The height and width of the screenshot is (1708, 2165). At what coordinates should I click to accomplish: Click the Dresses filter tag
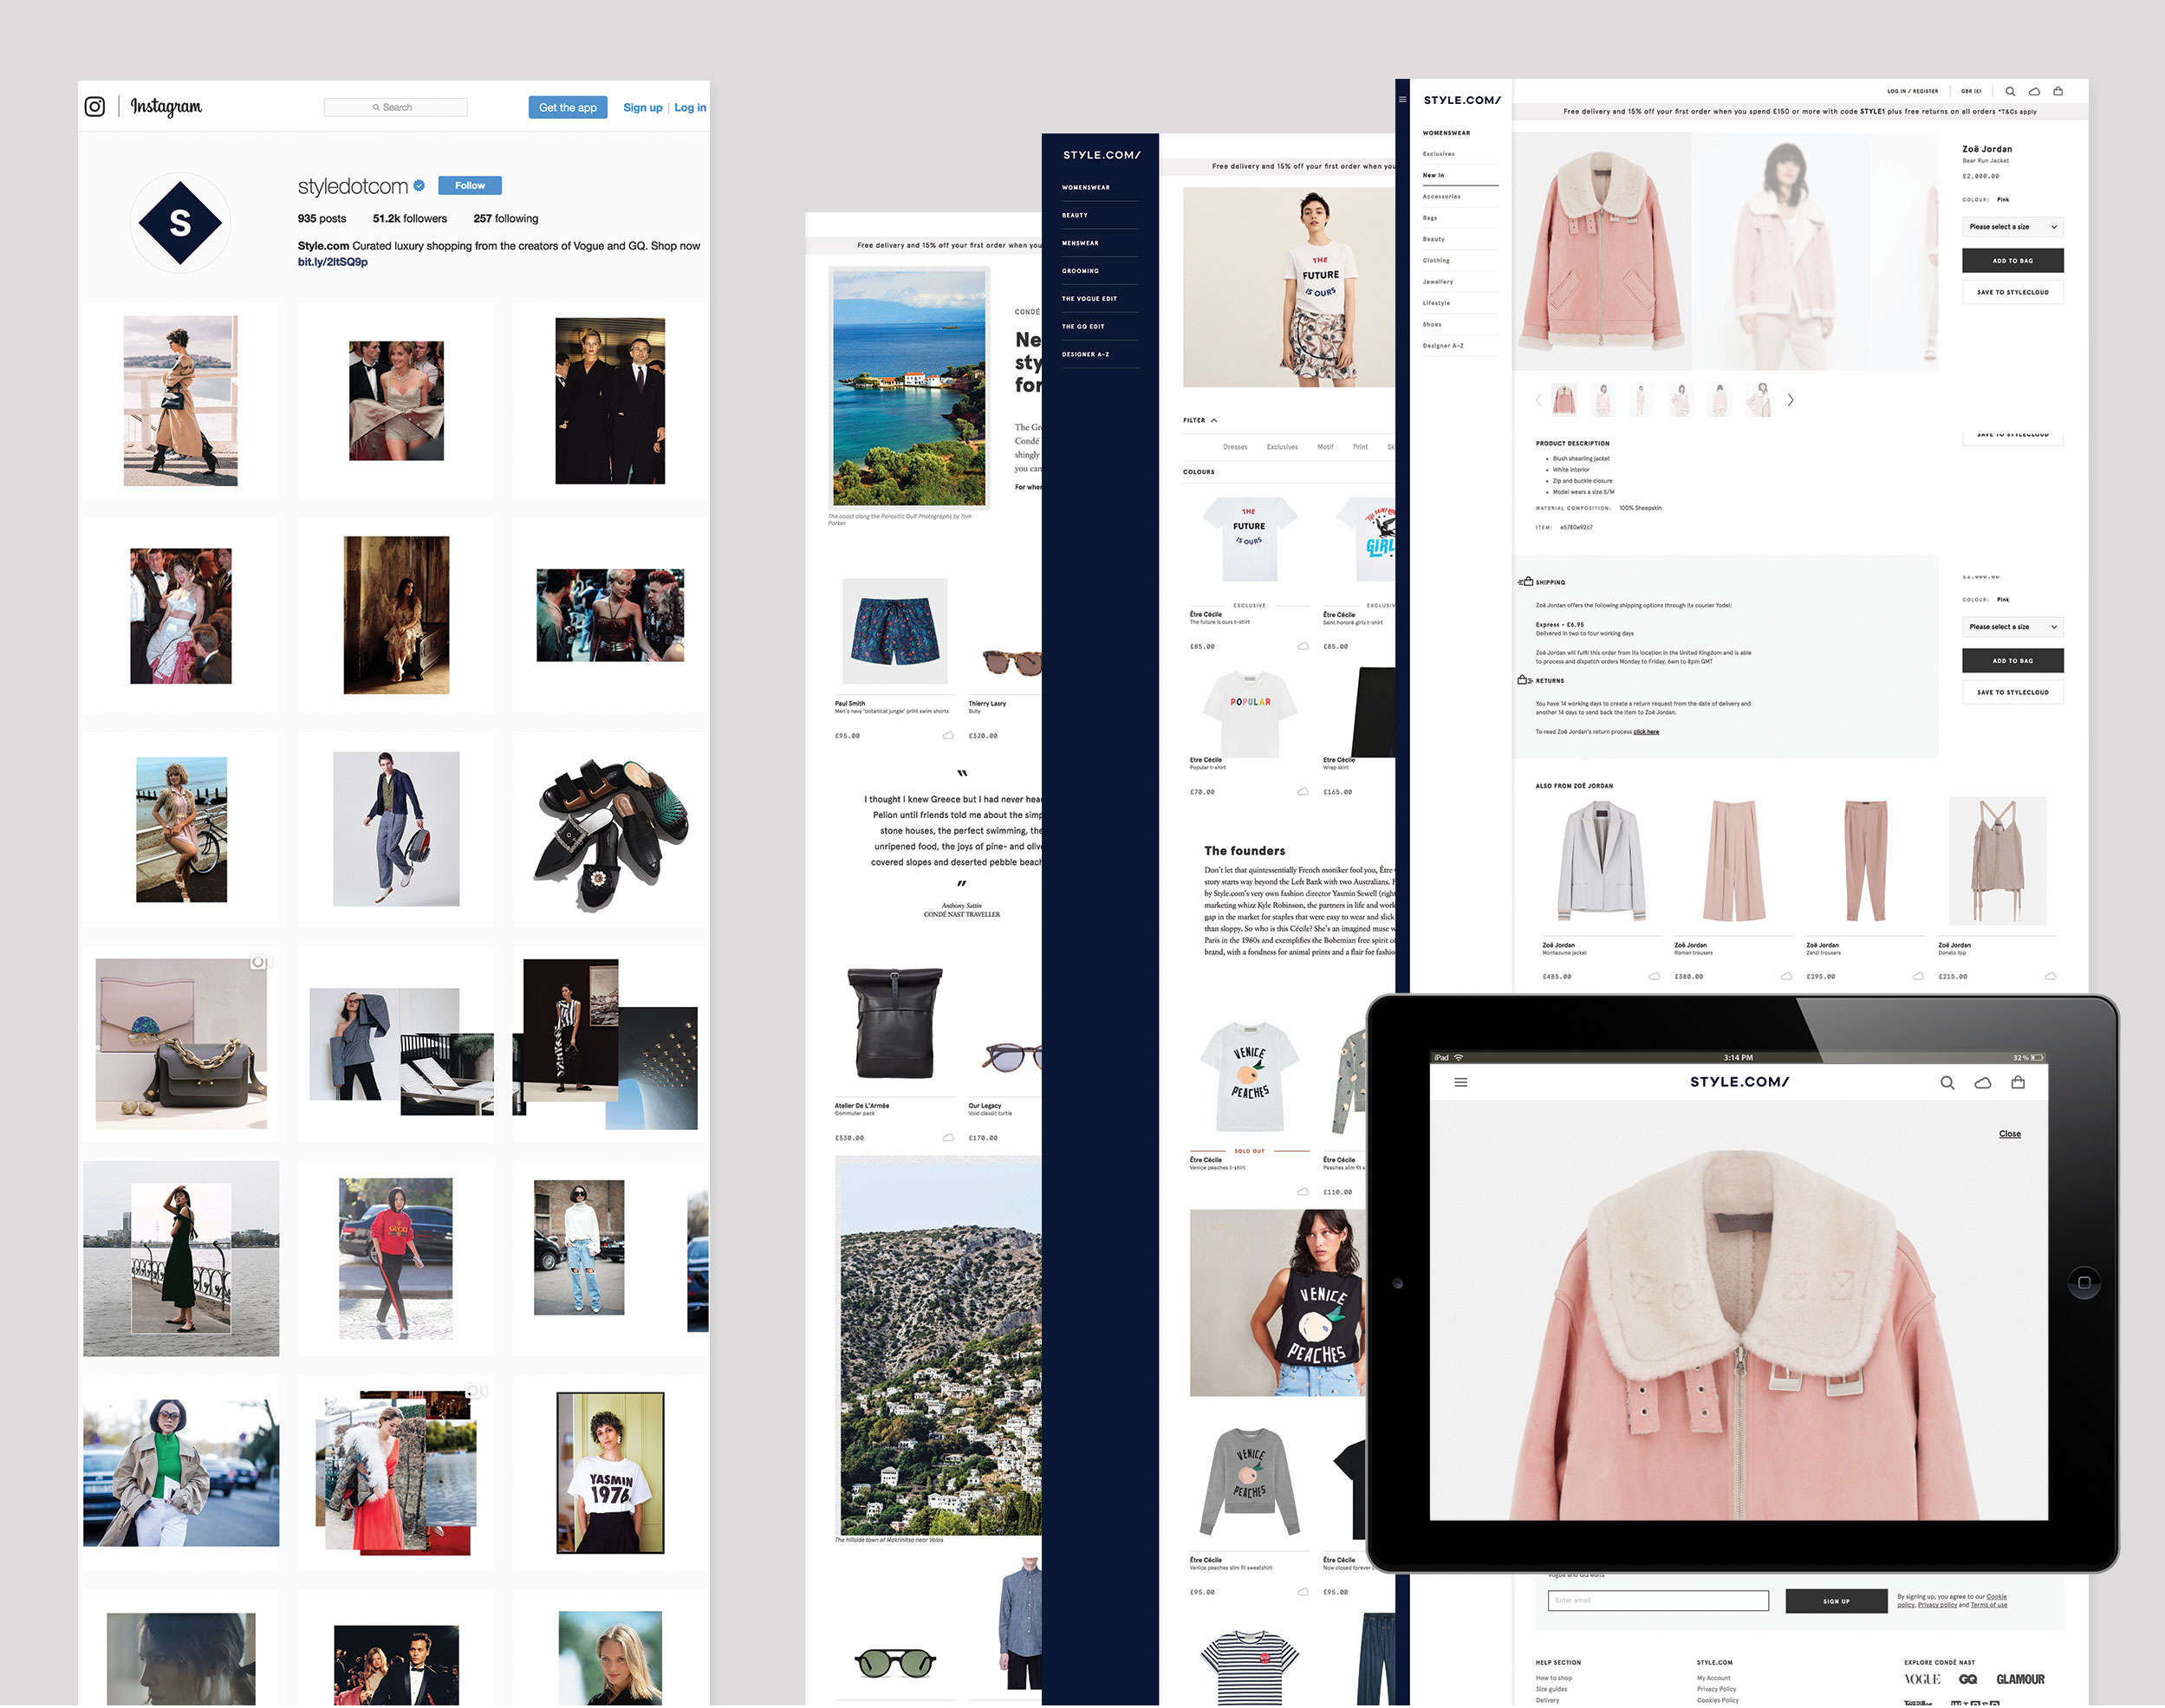[1235, 447]
